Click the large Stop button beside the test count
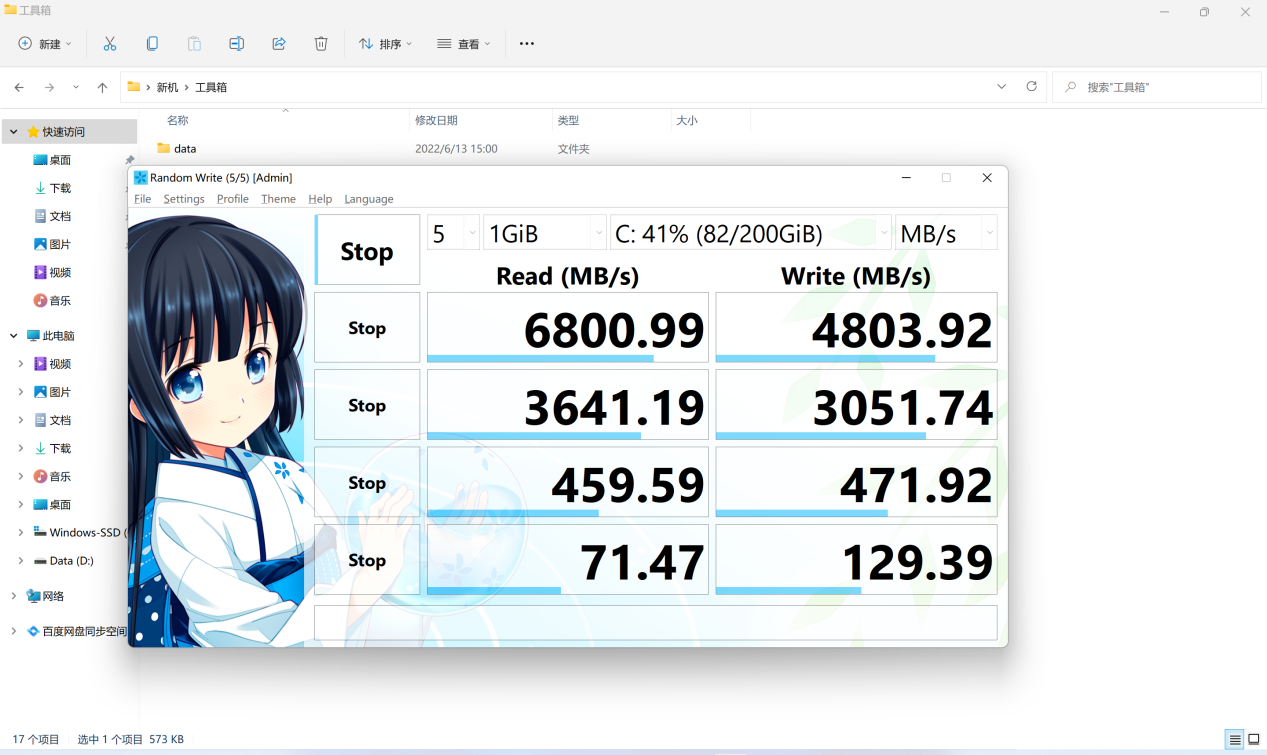The width and height of the screenshot is (1267, 755). pos(367,250)
